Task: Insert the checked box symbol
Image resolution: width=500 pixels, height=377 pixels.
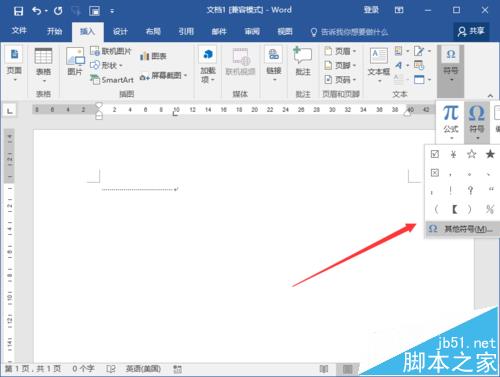Action: pos(435,154)
